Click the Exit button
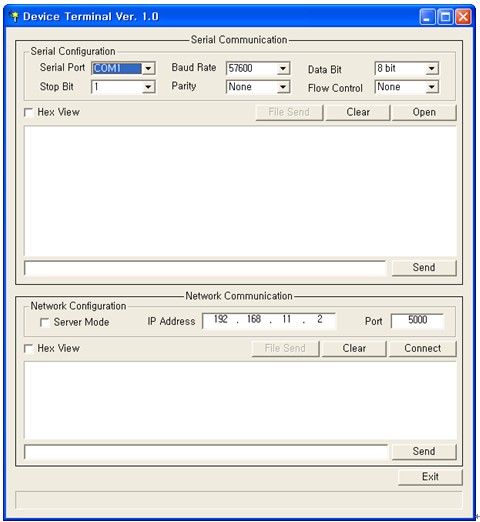The image size is (480, 522). click(x=430, y=477)
